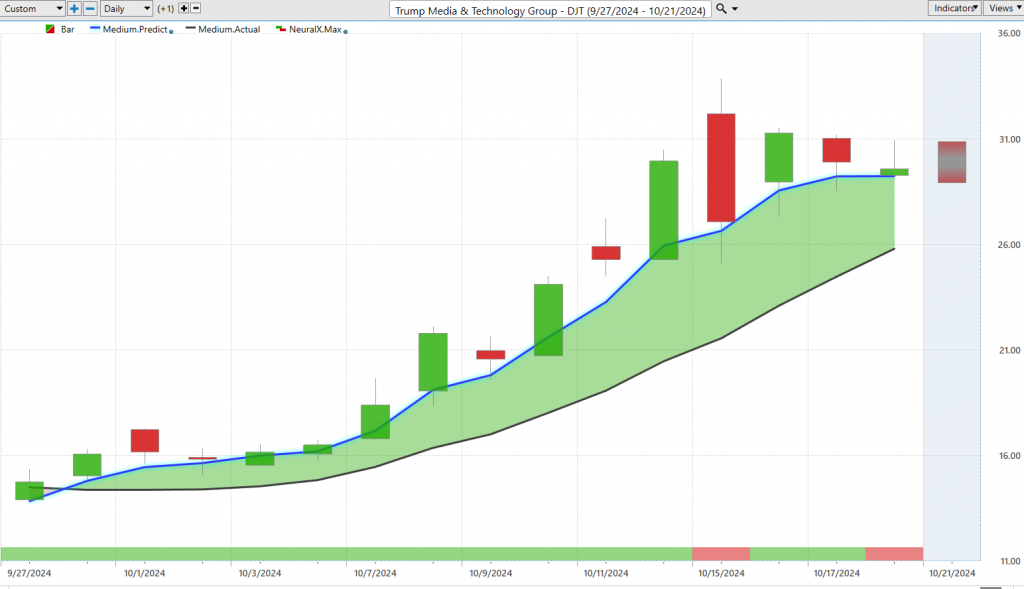Click the 9/27/2024 date axis label

29,573
